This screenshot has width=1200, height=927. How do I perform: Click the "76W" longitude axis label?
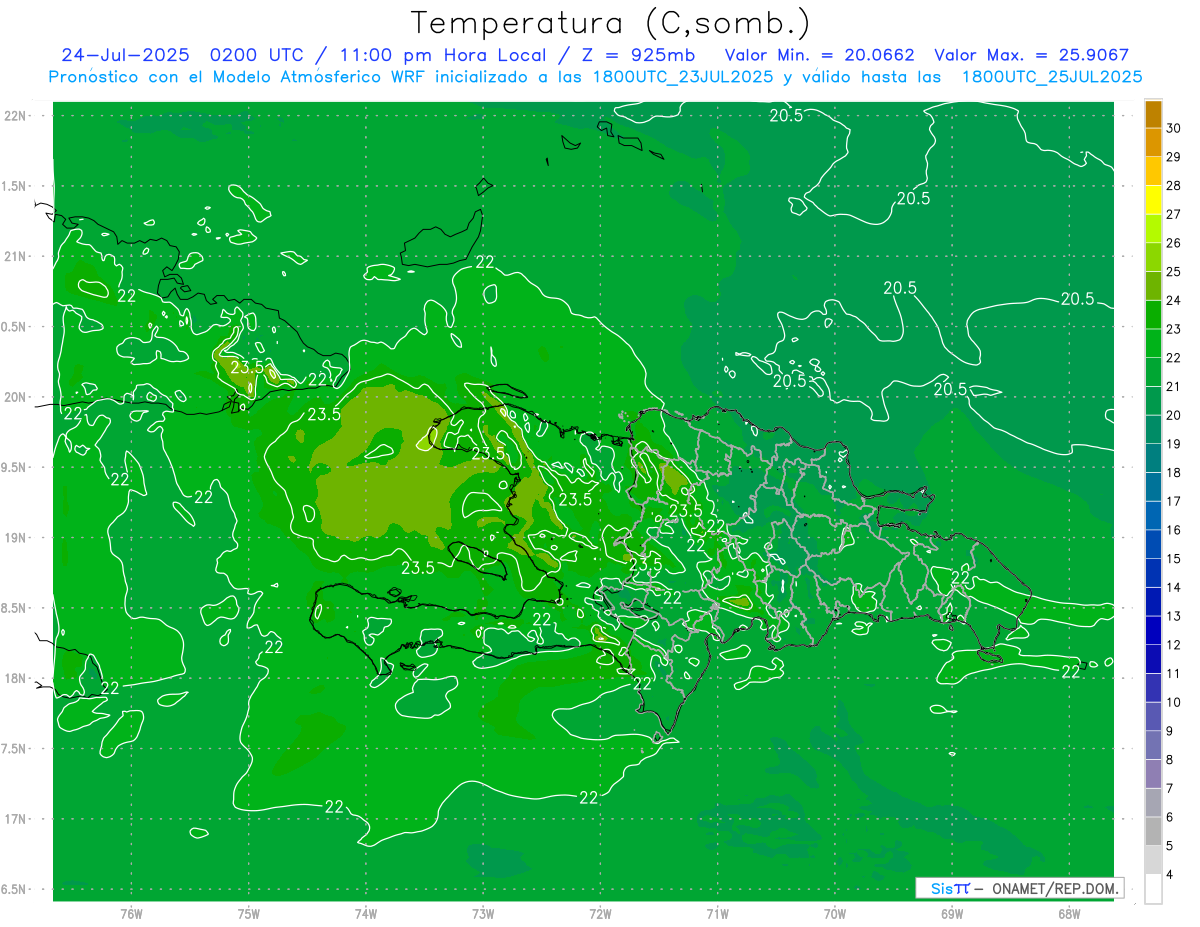point(131,913)
